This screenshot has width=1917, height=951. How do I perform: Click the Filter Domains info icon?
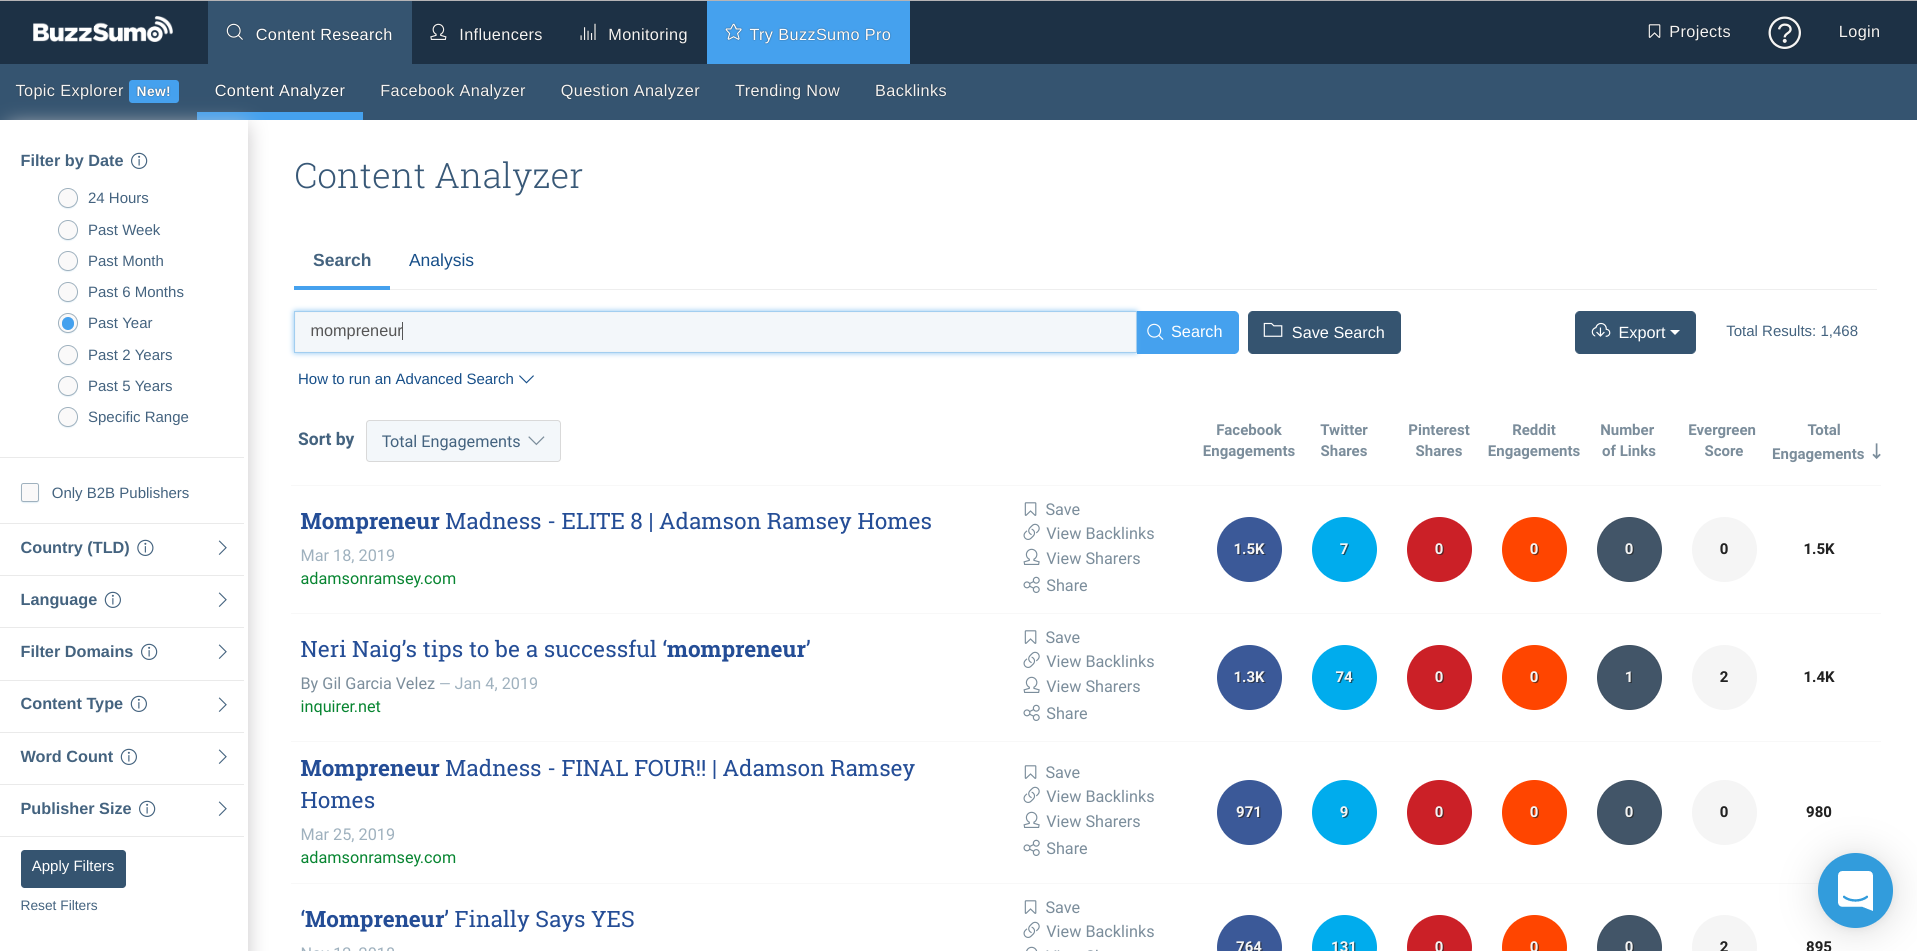click(x=149, y=652)
